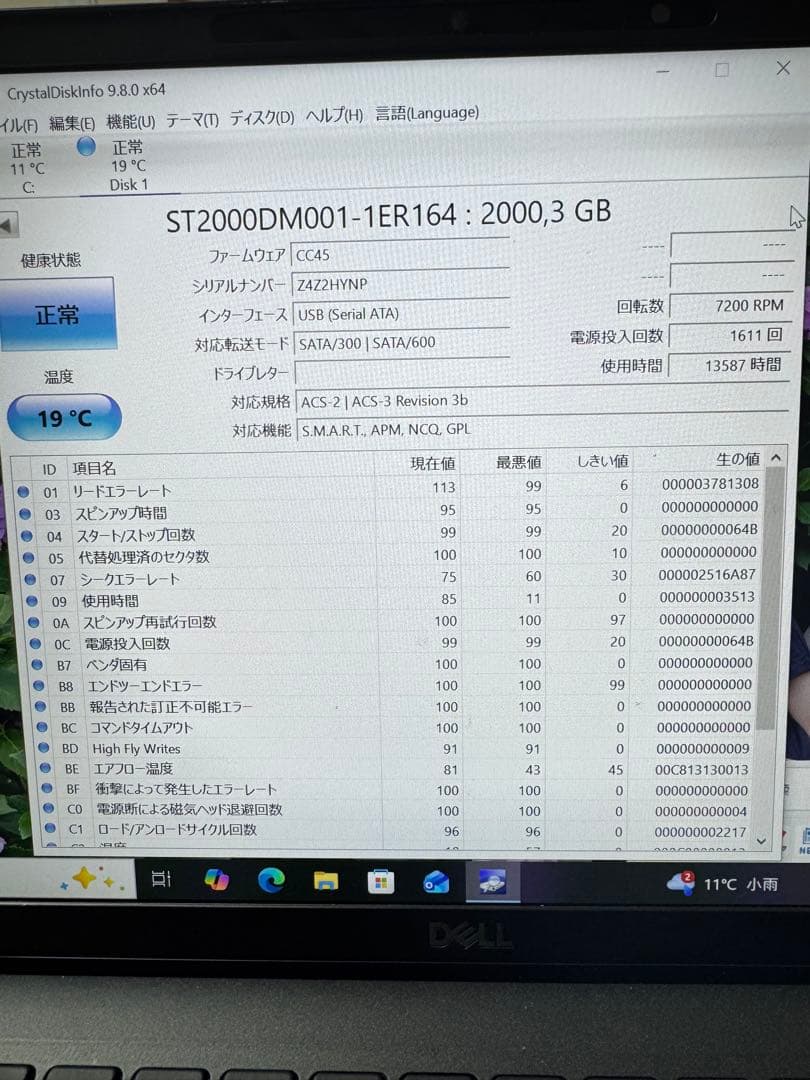Select the 05 代替処理済のセクタ数 row
Screen dimensions: 810x1080
393,555
